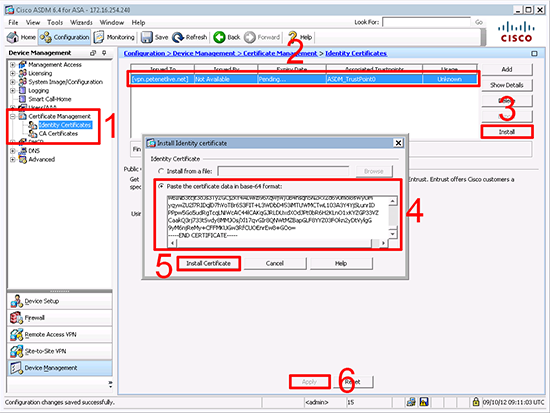
Task: Click the Device Management pane icon
Action: tap(16, 368)
